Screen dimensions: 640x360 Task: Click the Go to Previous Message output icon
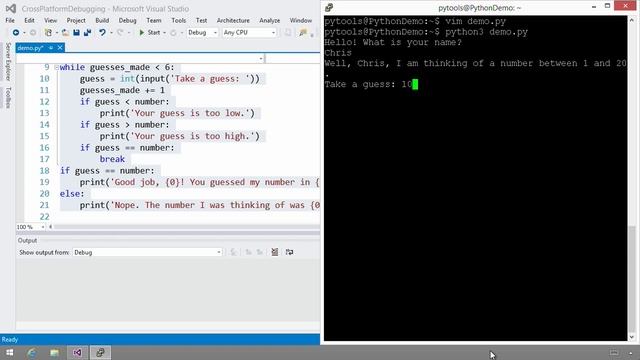[x=248, y=252]
